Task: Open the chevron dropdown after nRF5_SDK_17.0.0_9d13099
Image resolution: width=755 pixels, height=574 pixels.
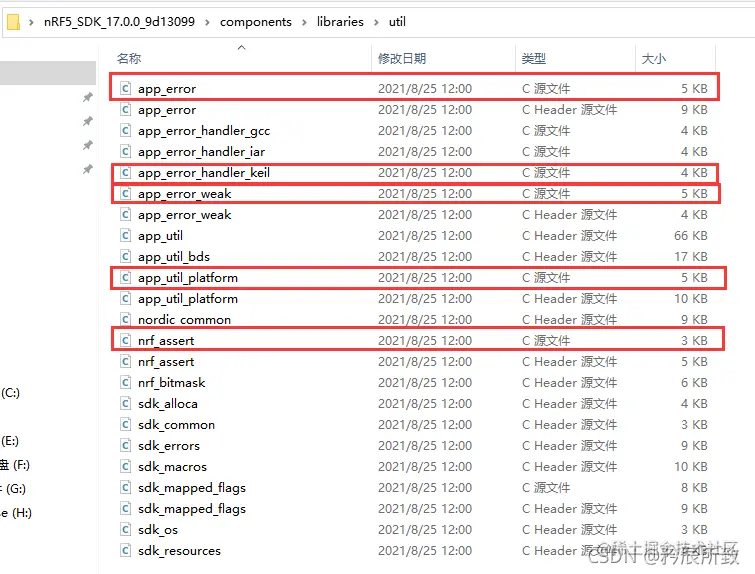Action: coord(208,22)
